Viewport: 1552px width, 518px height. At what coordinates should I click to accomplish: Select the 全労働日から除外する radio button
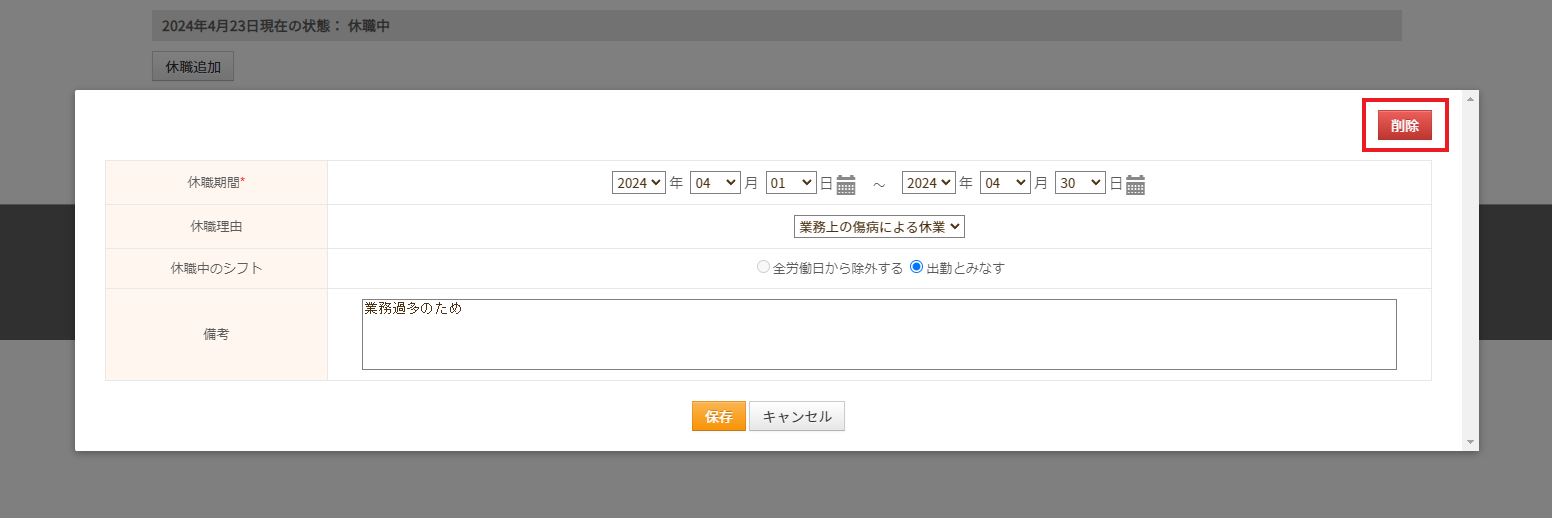coord(764,267)
